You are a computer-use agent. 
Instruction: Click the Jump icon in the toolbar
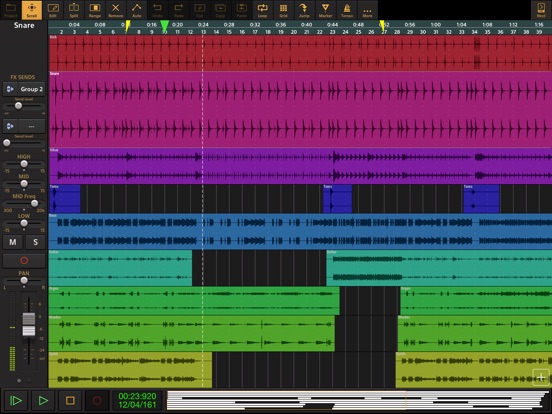305,10
